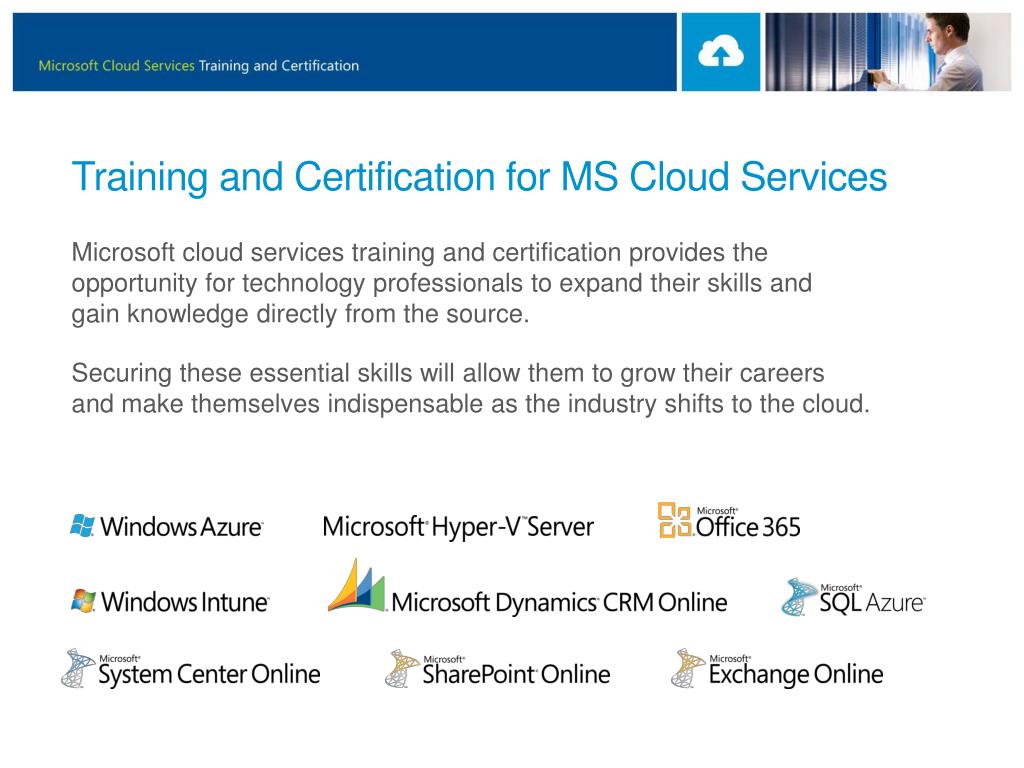This screenshot has width=1024, height=768.
Task: Click the Windows Intune flag logo
Action: pos(83,601)
